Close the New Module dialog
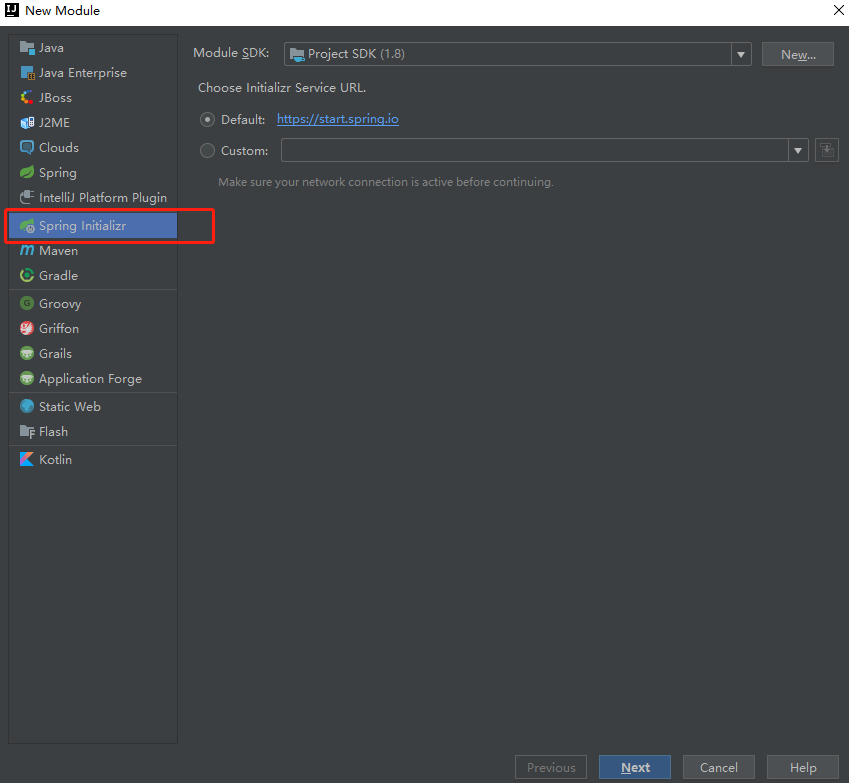Screen dimensions: 849x783 [838, 10]
